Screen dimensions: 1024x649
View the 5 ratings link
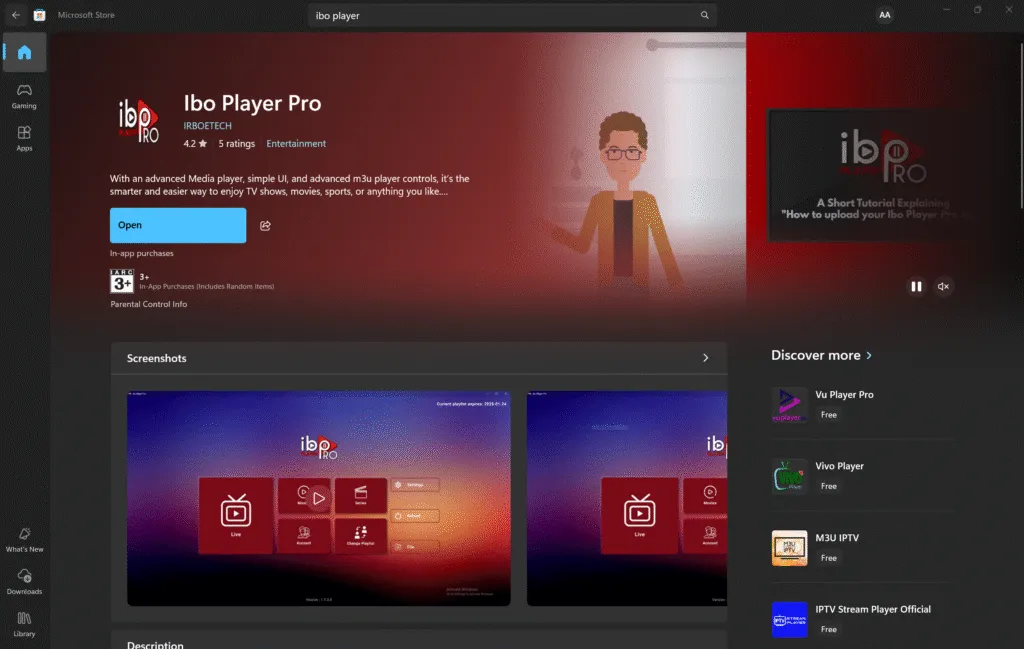[x=236, y=144]
